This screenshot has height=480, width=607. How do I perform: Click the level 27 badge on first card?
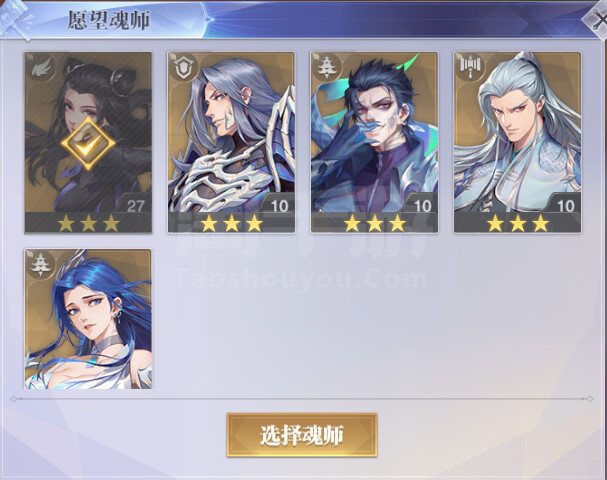(135, 206)
